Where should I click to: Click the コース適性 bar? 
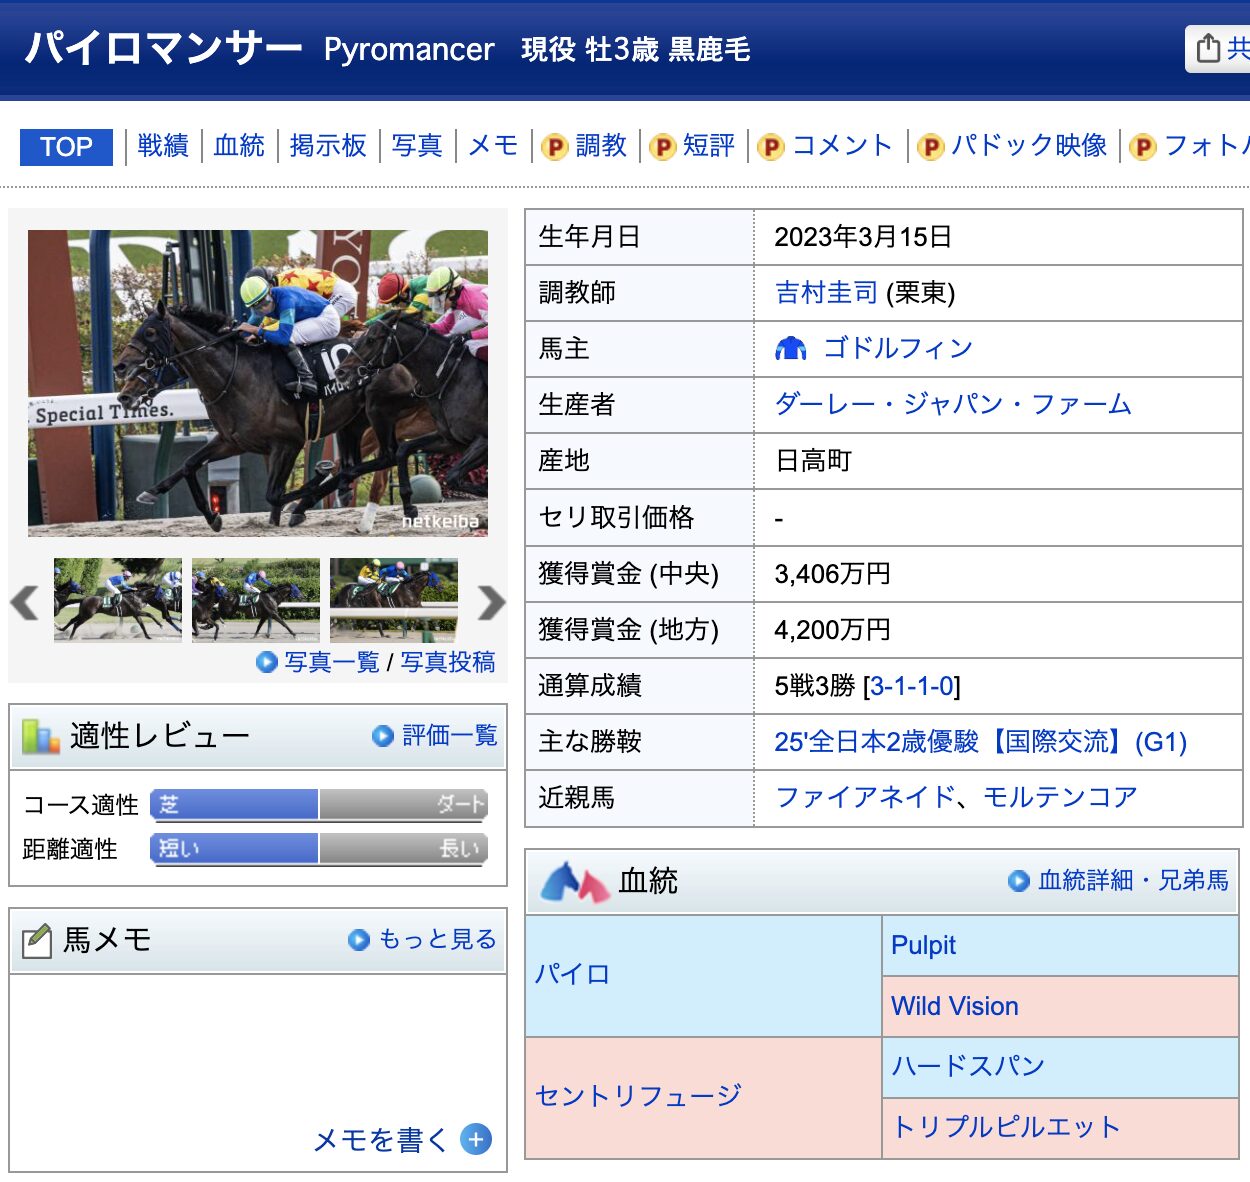point(319,804)
